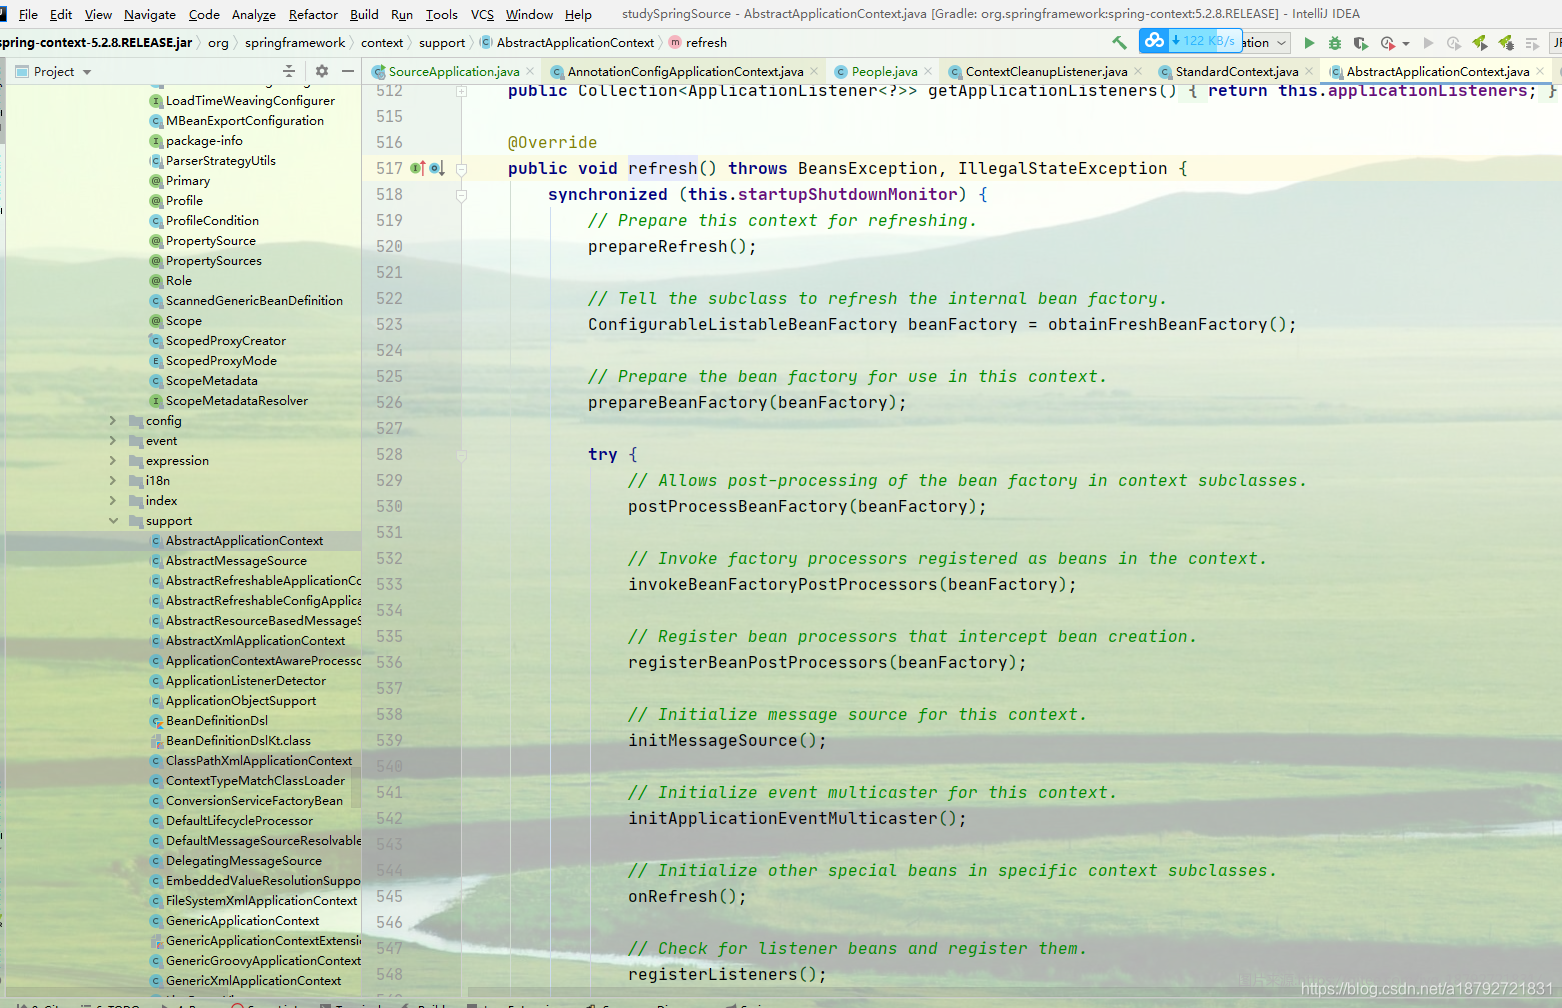
Task: Click line number 545 in gutter
Action: pyautogui.click(x=390, y=897)
